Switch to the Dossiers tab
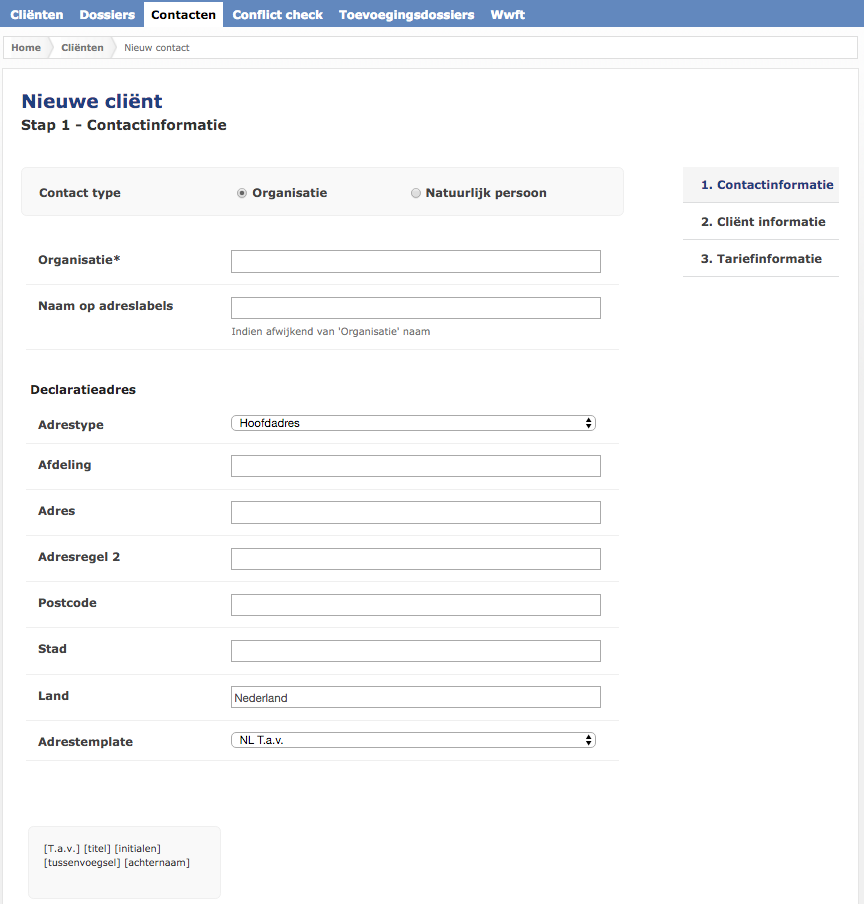 click(x=107, y=14)
